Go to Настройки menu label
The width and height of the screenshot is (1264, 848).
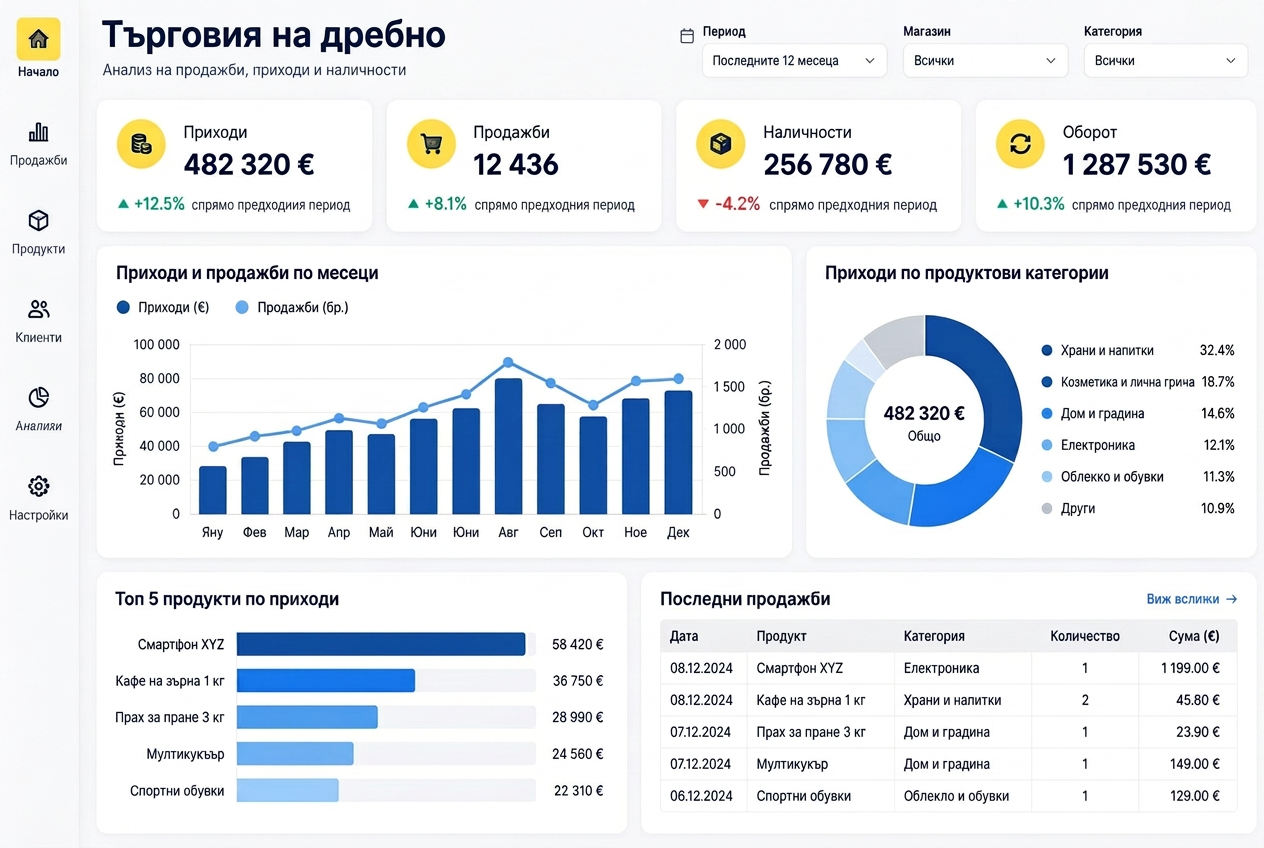tap(38, 515)
